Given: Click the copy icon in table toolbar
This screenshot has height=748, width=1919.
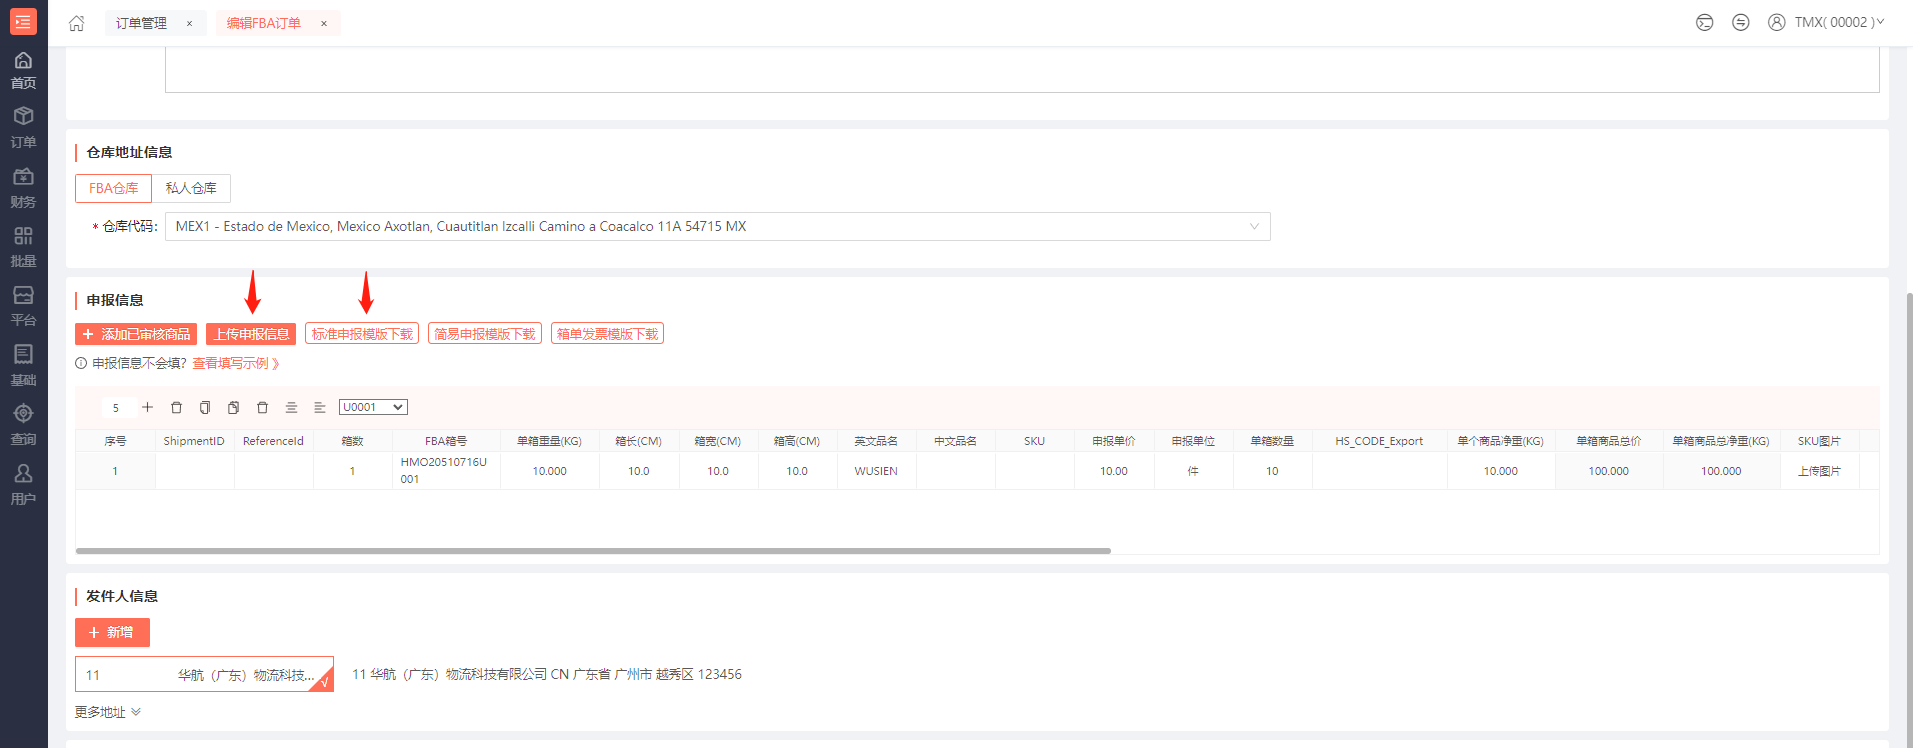Looking at the screenshot, I should pyautogui.click(x=205, y=407).
